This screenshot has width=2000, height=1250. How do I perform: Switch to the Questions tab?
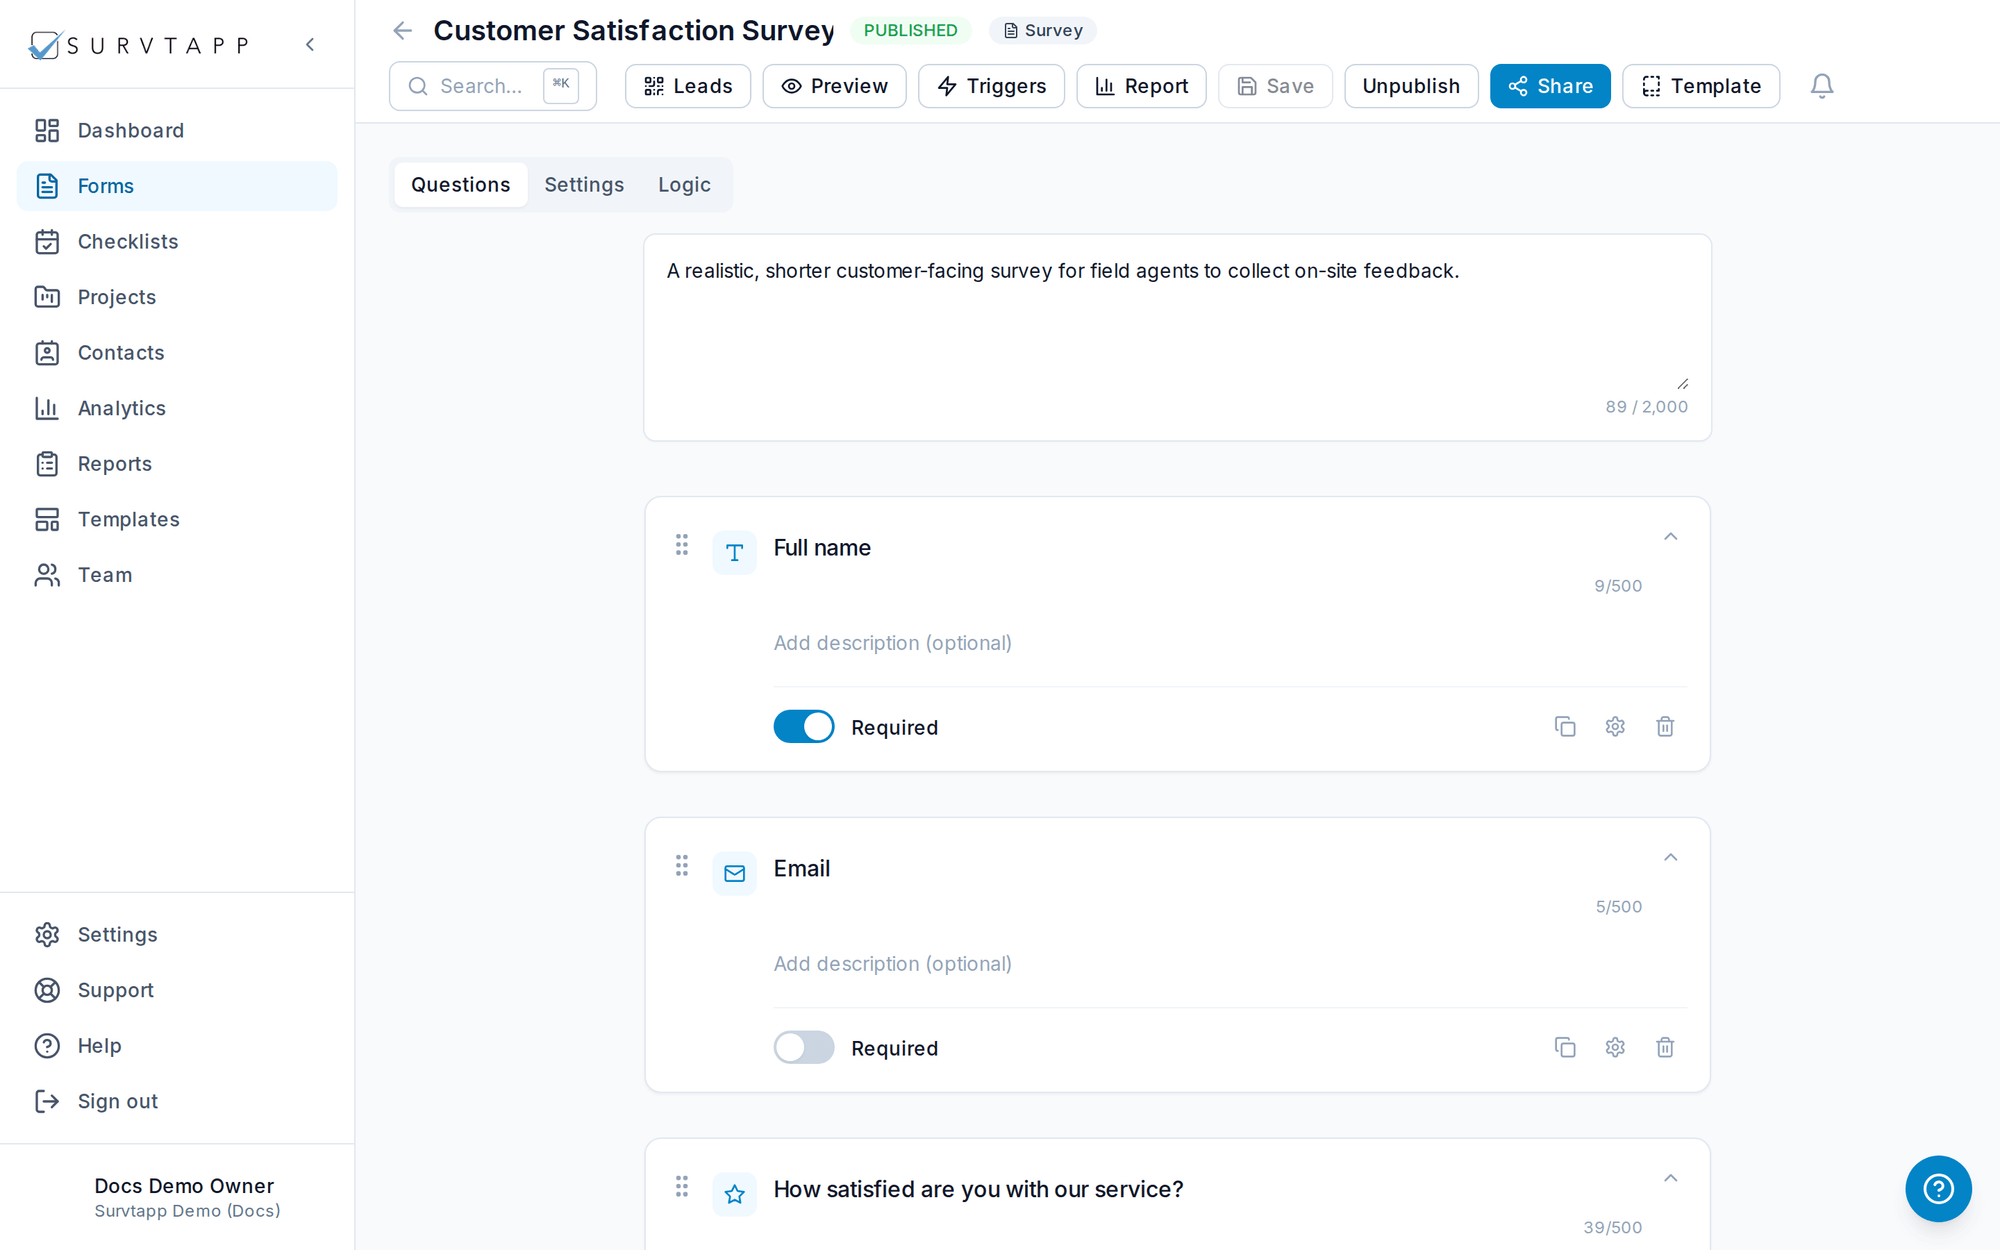click(461, 185)
